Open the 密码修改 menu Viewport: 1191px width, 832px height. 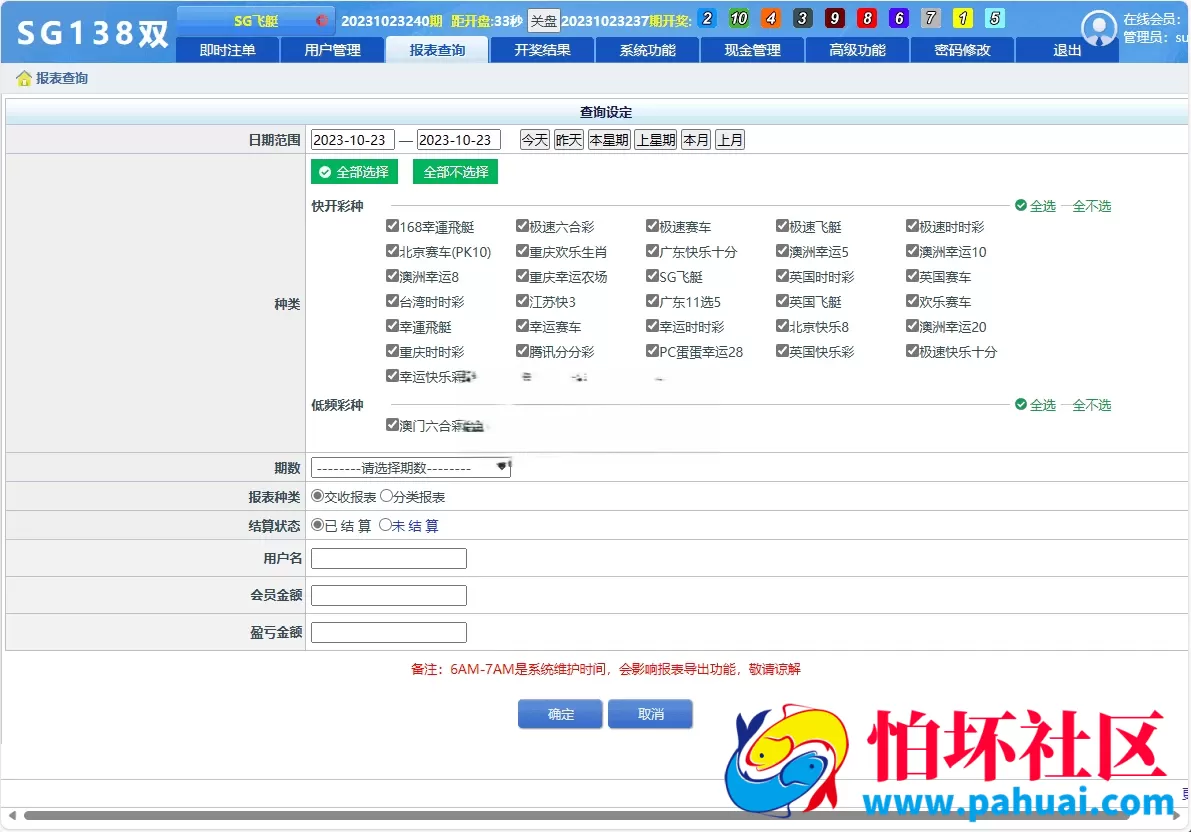[x=962, y=50]
